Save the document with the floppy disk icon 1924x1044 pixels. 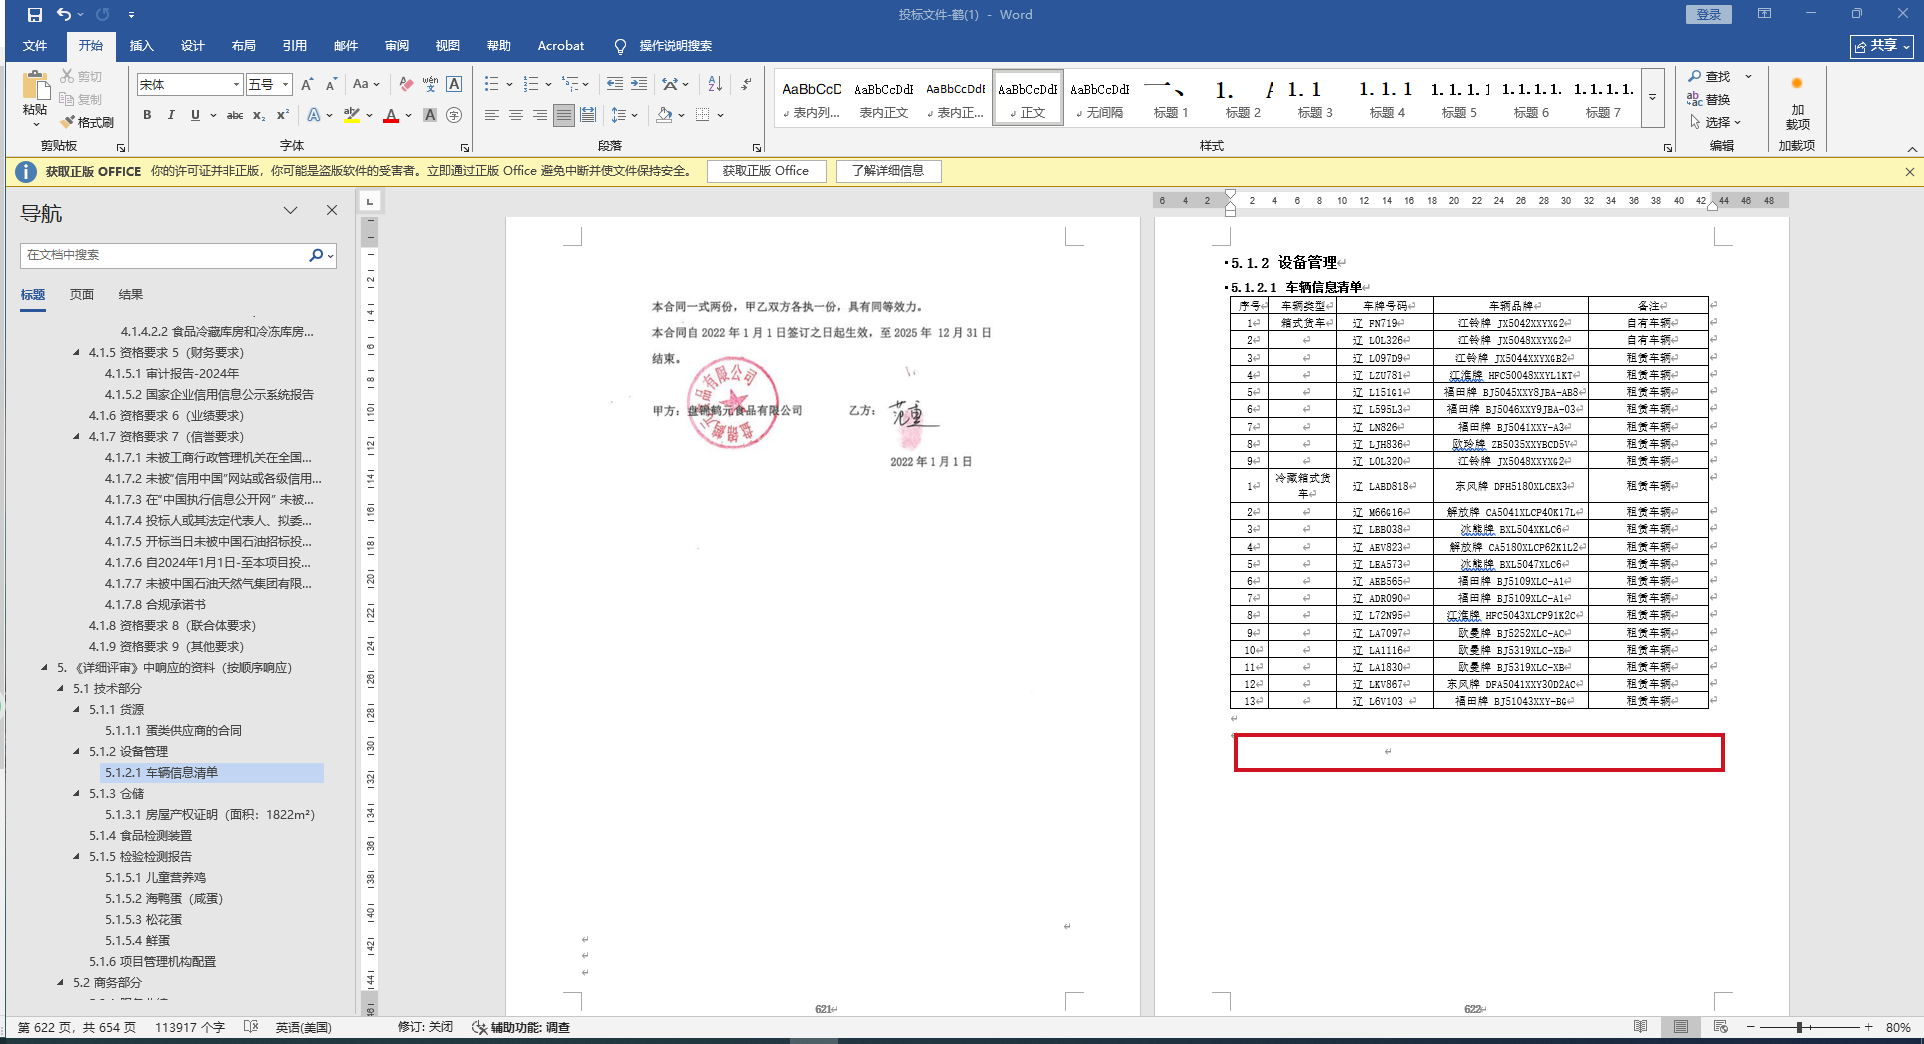click(34, 15)
